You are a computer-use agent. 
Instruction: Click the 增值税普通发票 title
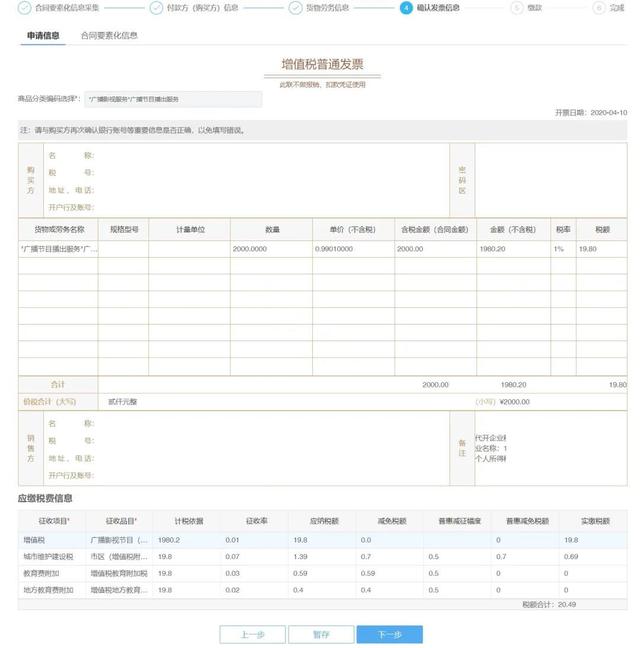(322, 64)
